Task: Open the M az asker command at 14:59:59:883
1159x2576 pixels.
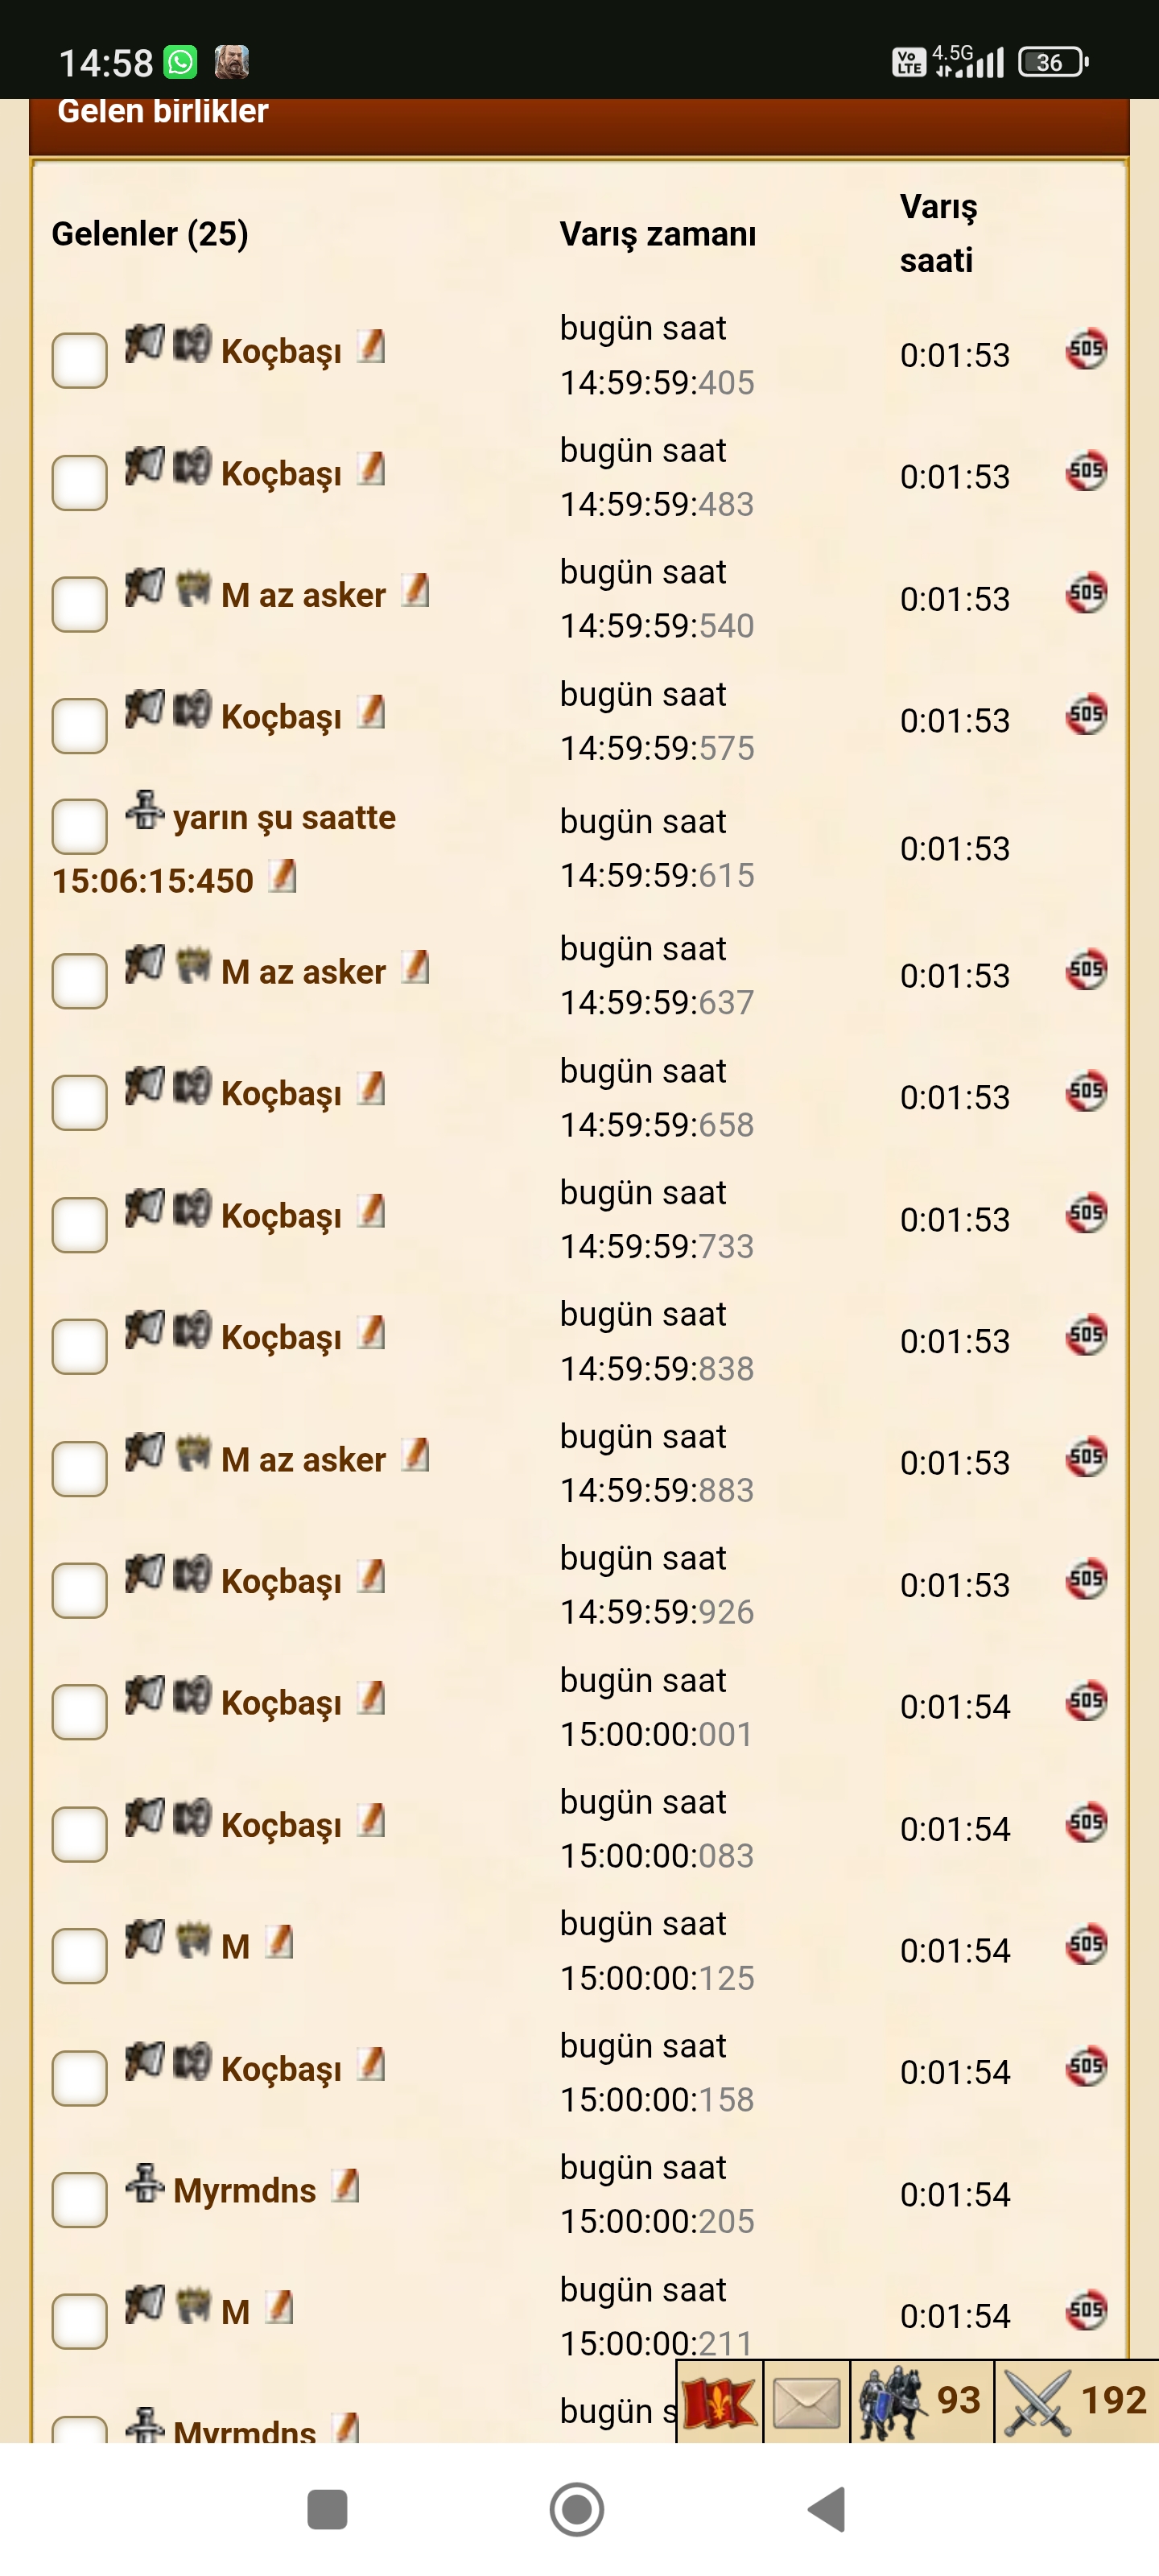Action: 303,1460
